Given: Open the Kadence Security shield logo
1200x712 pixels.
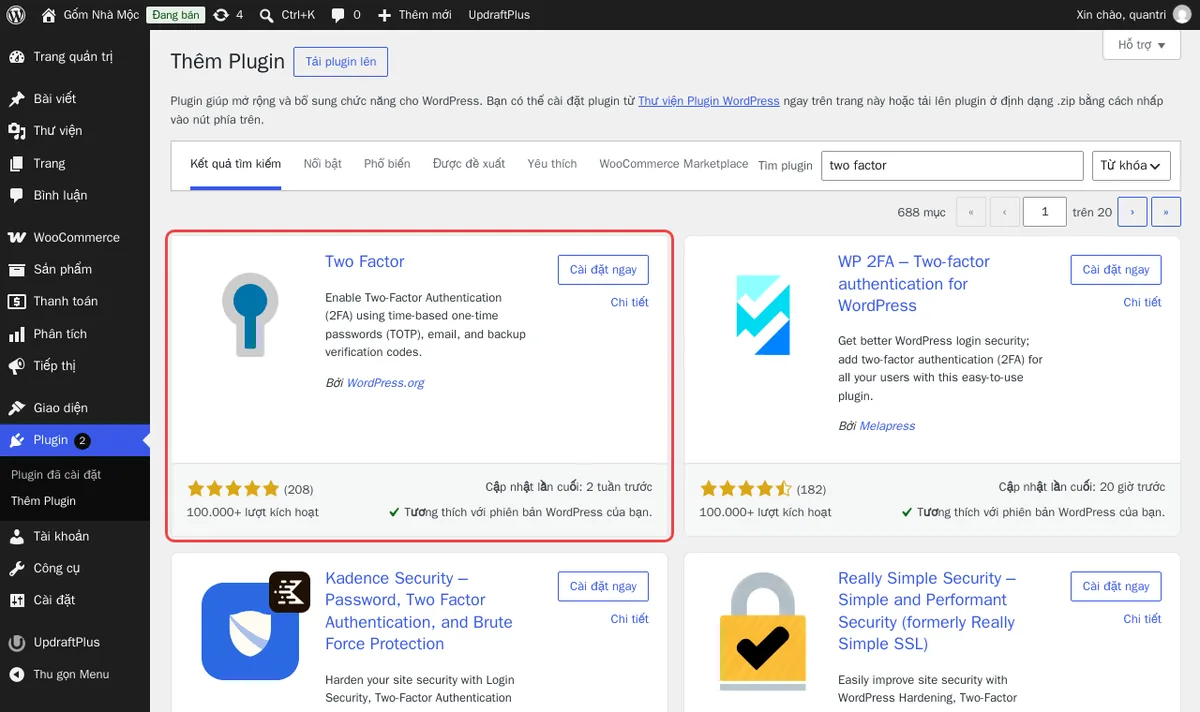Looking at the screenshot, I should tap(250, 631).
